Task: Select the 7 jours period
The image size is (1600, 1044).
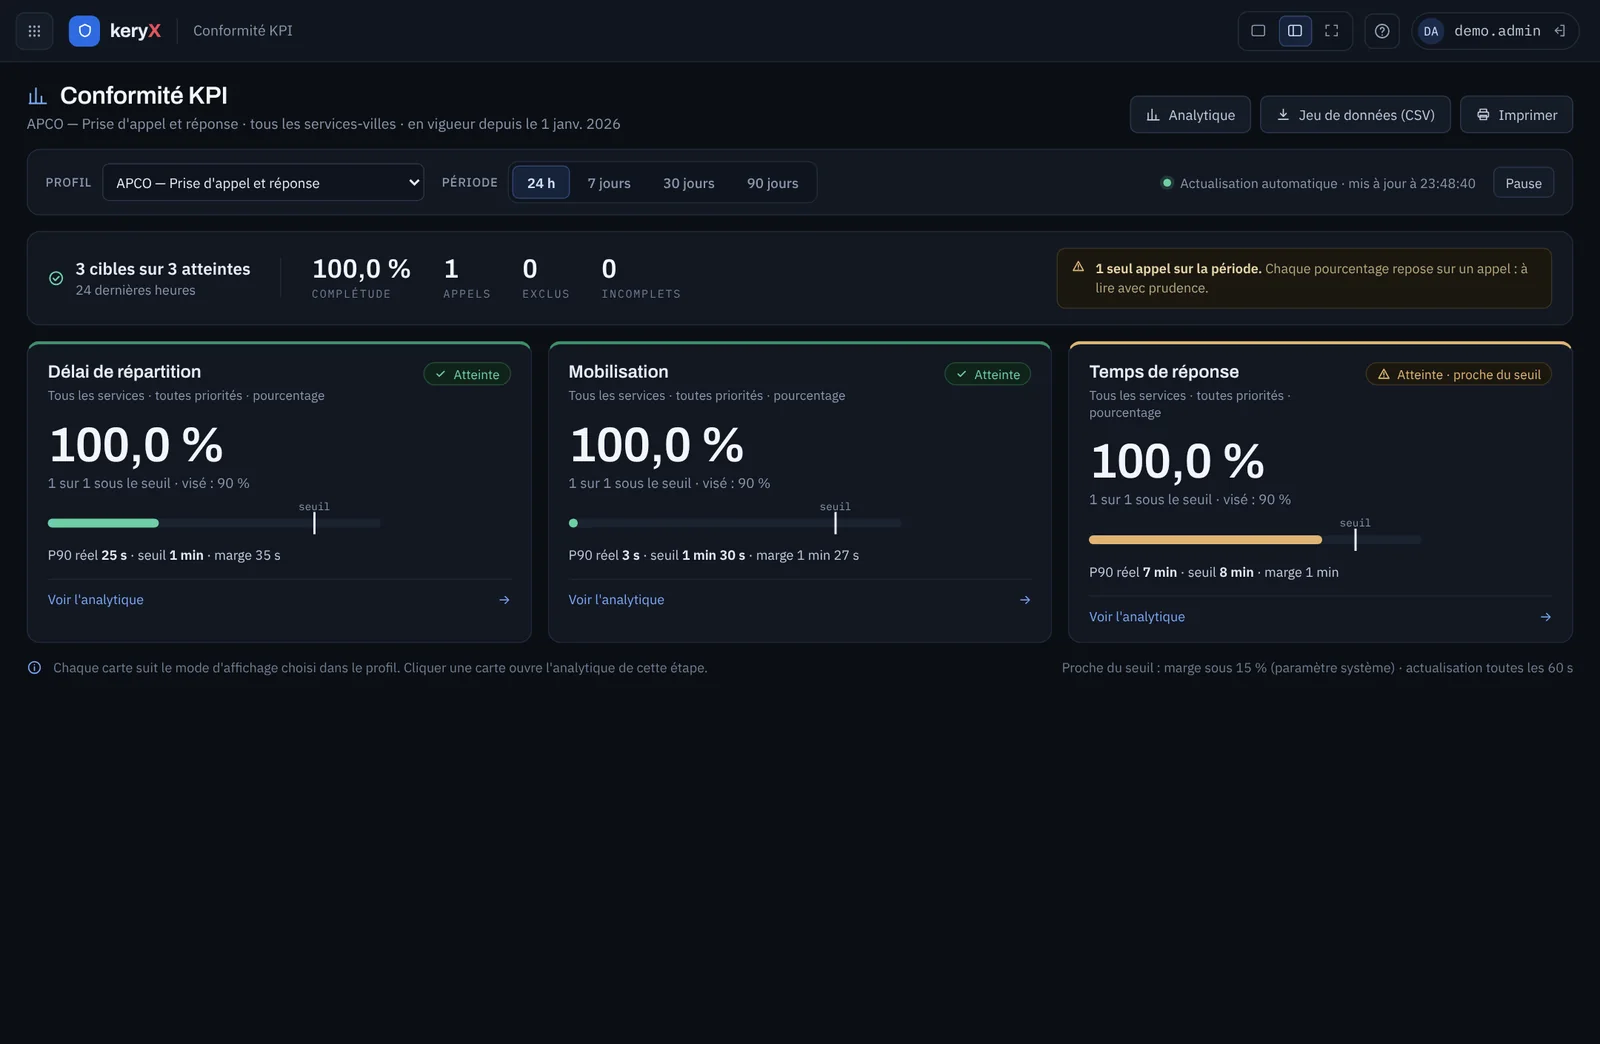Action: [609, 183]
